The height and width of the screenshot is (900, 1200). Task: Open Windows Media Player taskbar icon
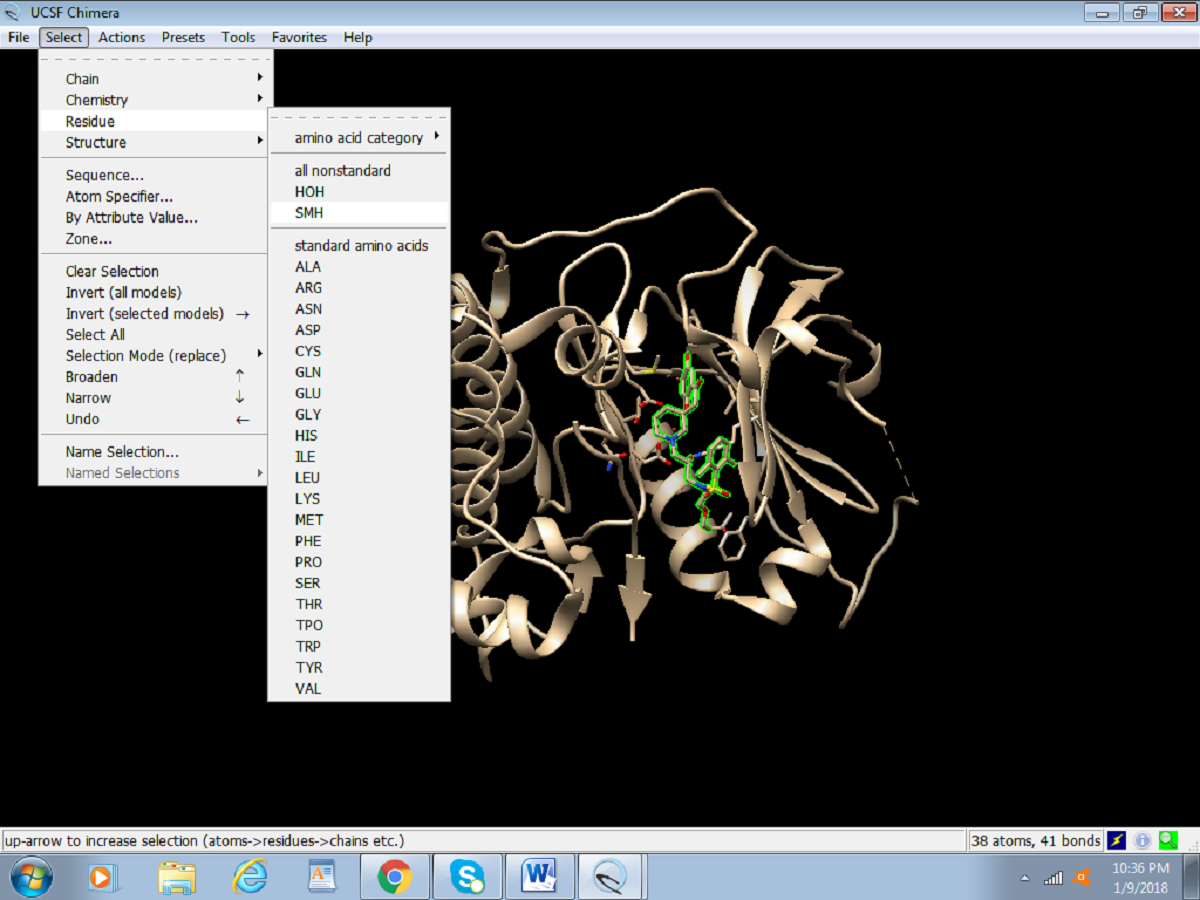click(x=101, y=878)
